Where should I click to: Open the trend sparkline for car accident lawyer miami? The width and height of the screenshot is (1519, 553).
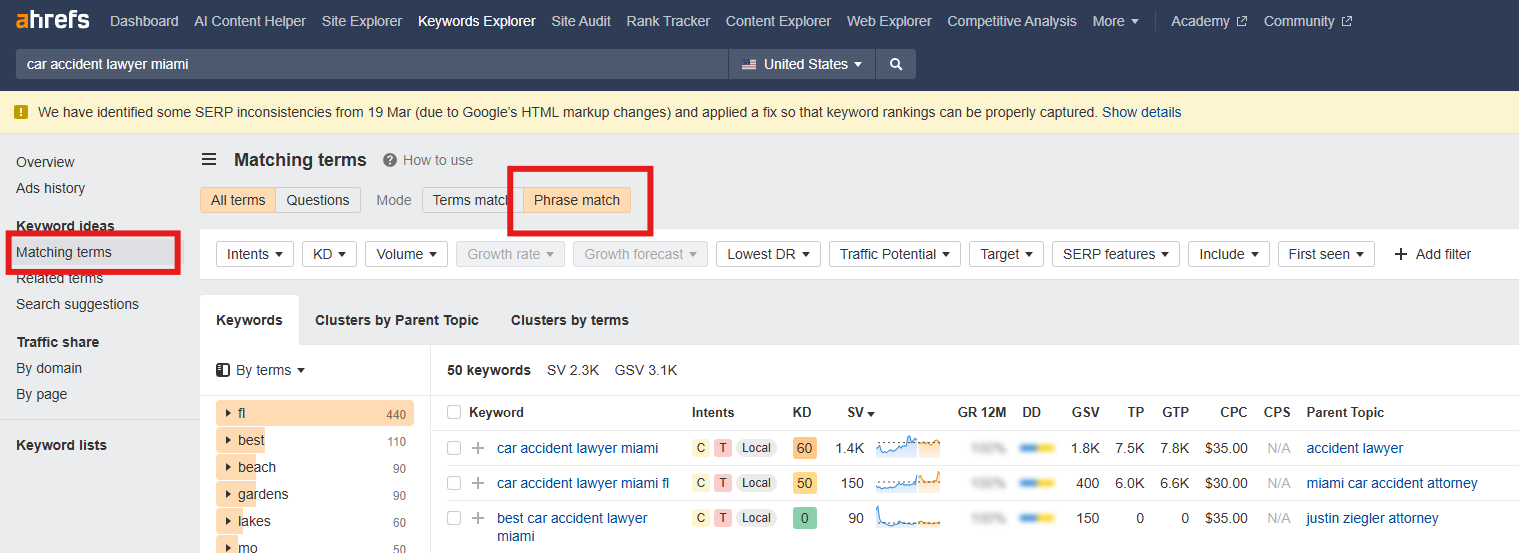pos(908,447)
